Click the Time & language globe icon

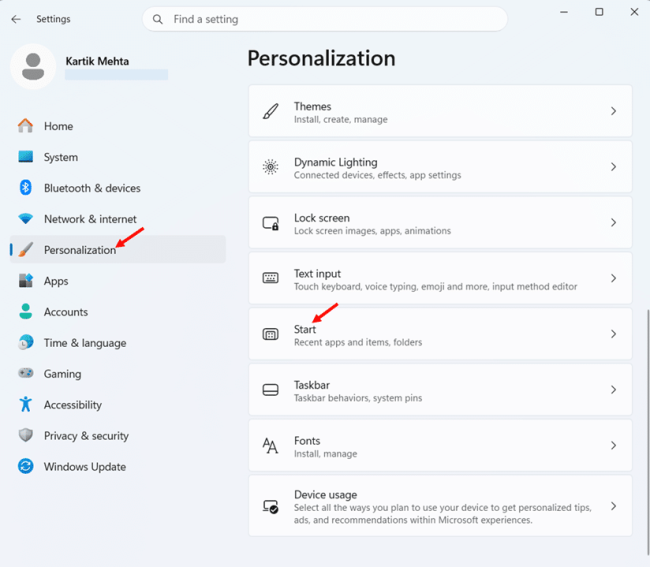point(25,342)
